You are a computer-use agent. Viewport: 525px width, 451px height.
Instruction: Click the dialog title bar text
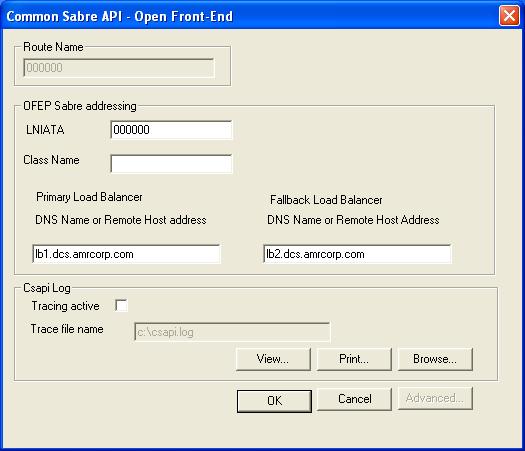pyautogui.click(x=120, y=16)
